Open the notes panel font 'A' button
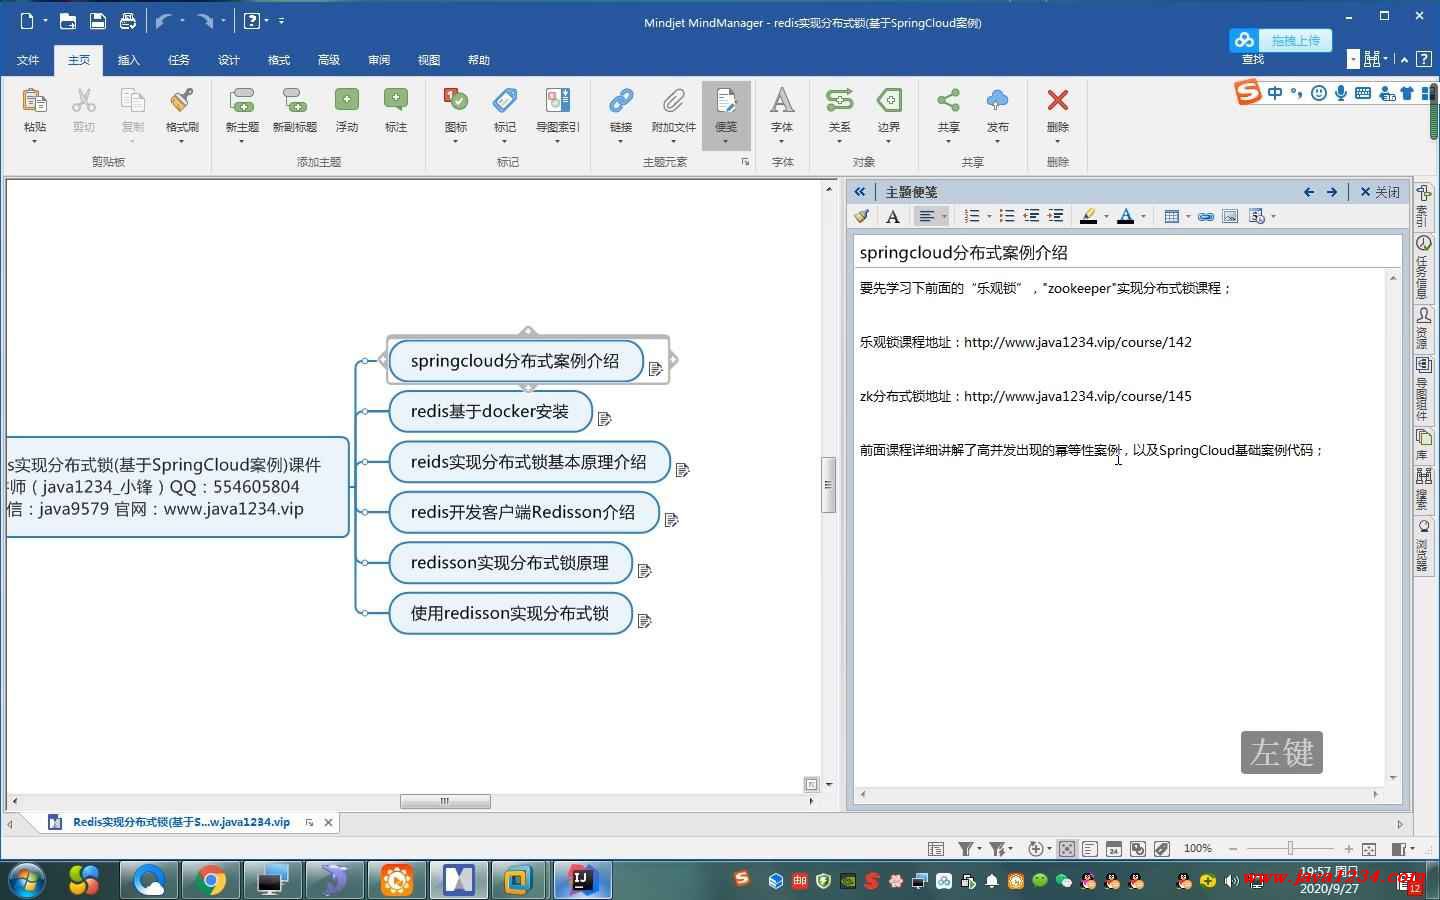Image resolution: width=1440 pixels, height=900 pixels. (x=893, y=216)
